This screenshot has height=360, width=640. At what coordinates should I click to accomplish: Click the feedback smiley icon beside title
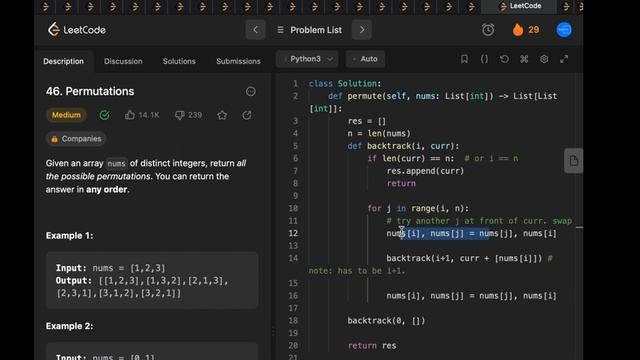pos(251,91)
